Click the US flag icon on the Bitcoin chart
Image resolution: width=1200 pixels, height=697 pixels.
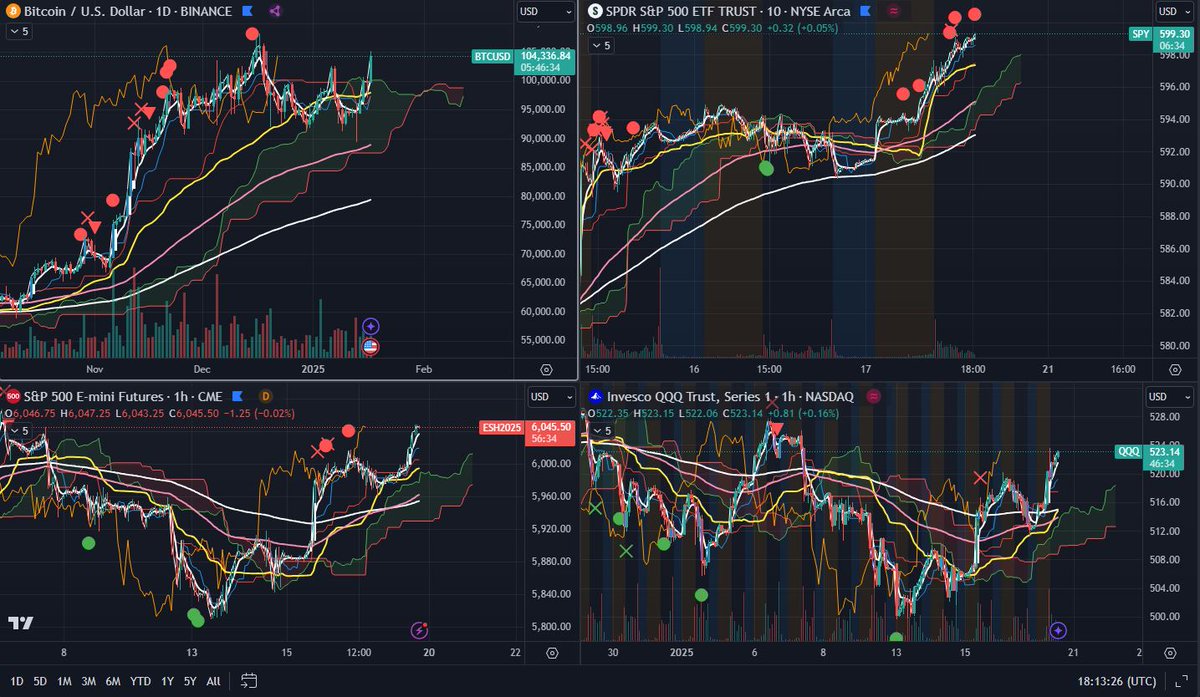pos(370,347)
